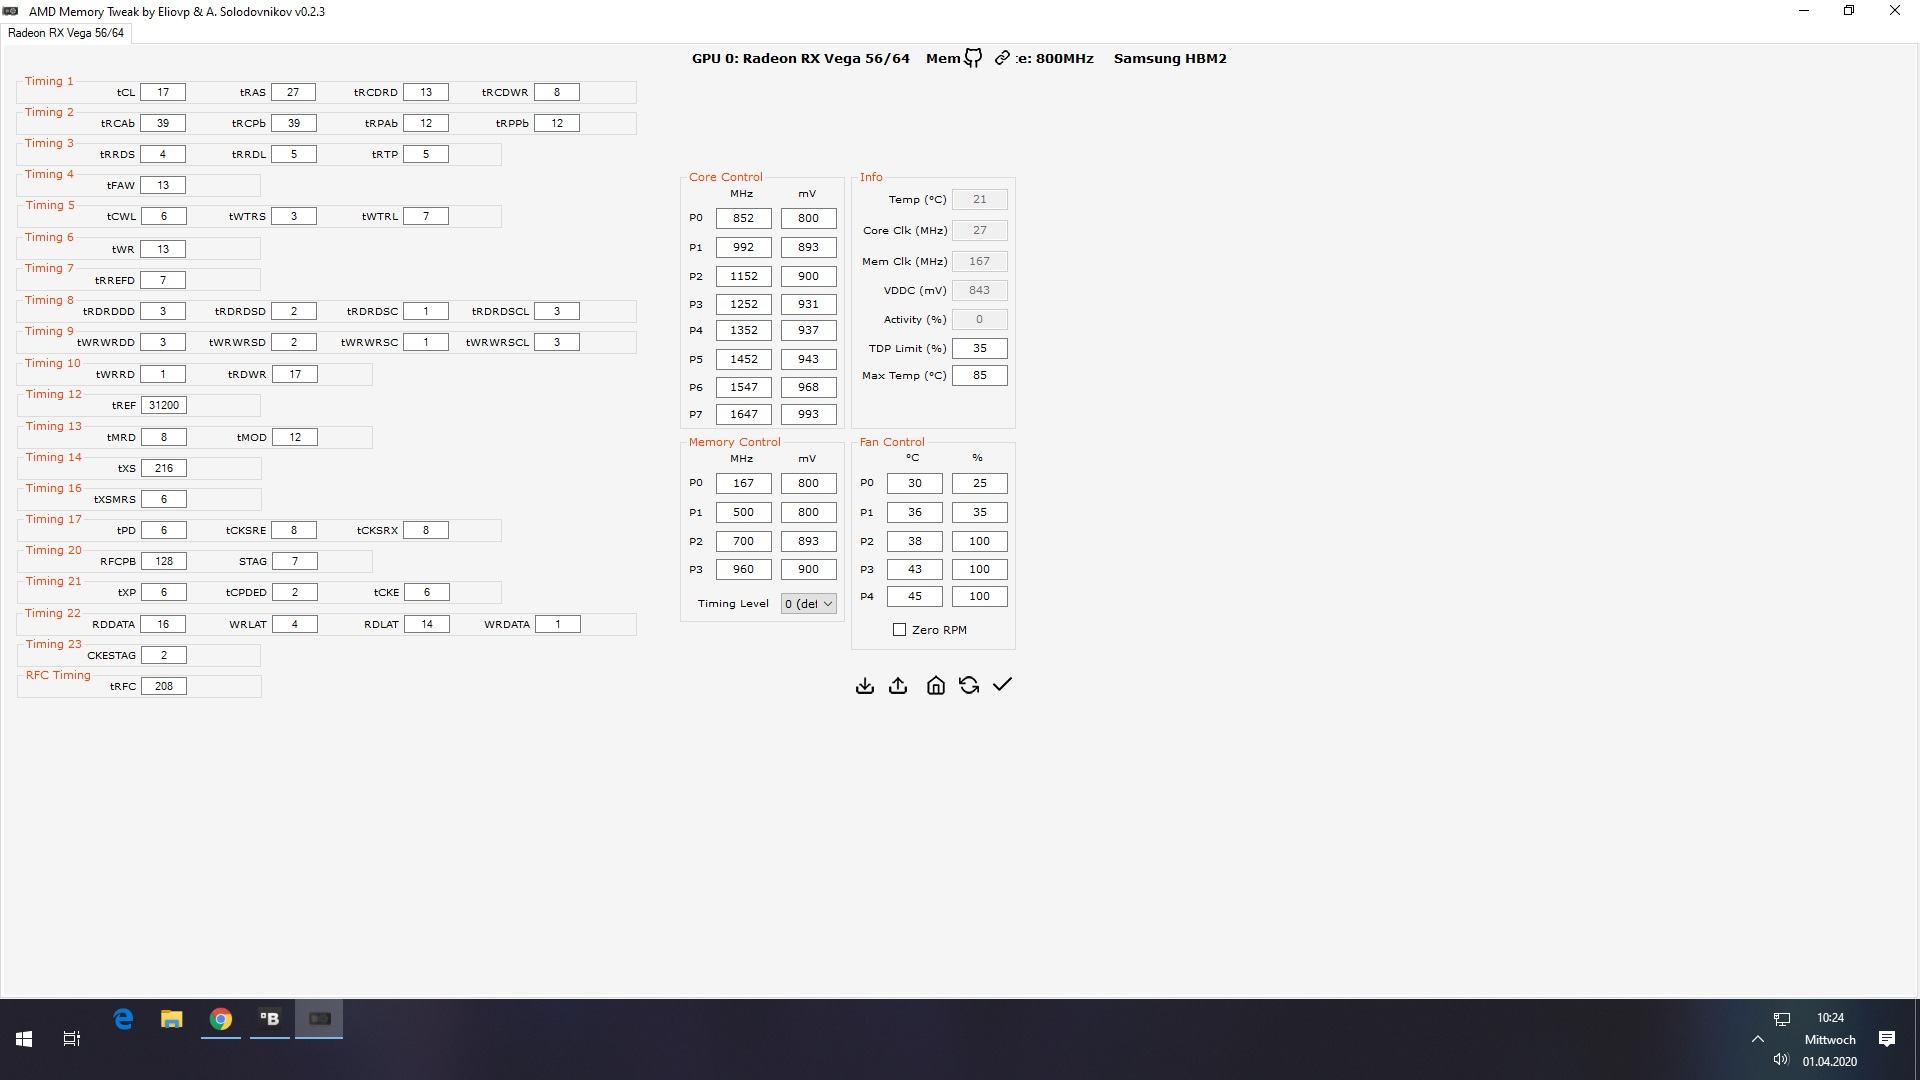Open the notification center icon

pos(1887,1039)
